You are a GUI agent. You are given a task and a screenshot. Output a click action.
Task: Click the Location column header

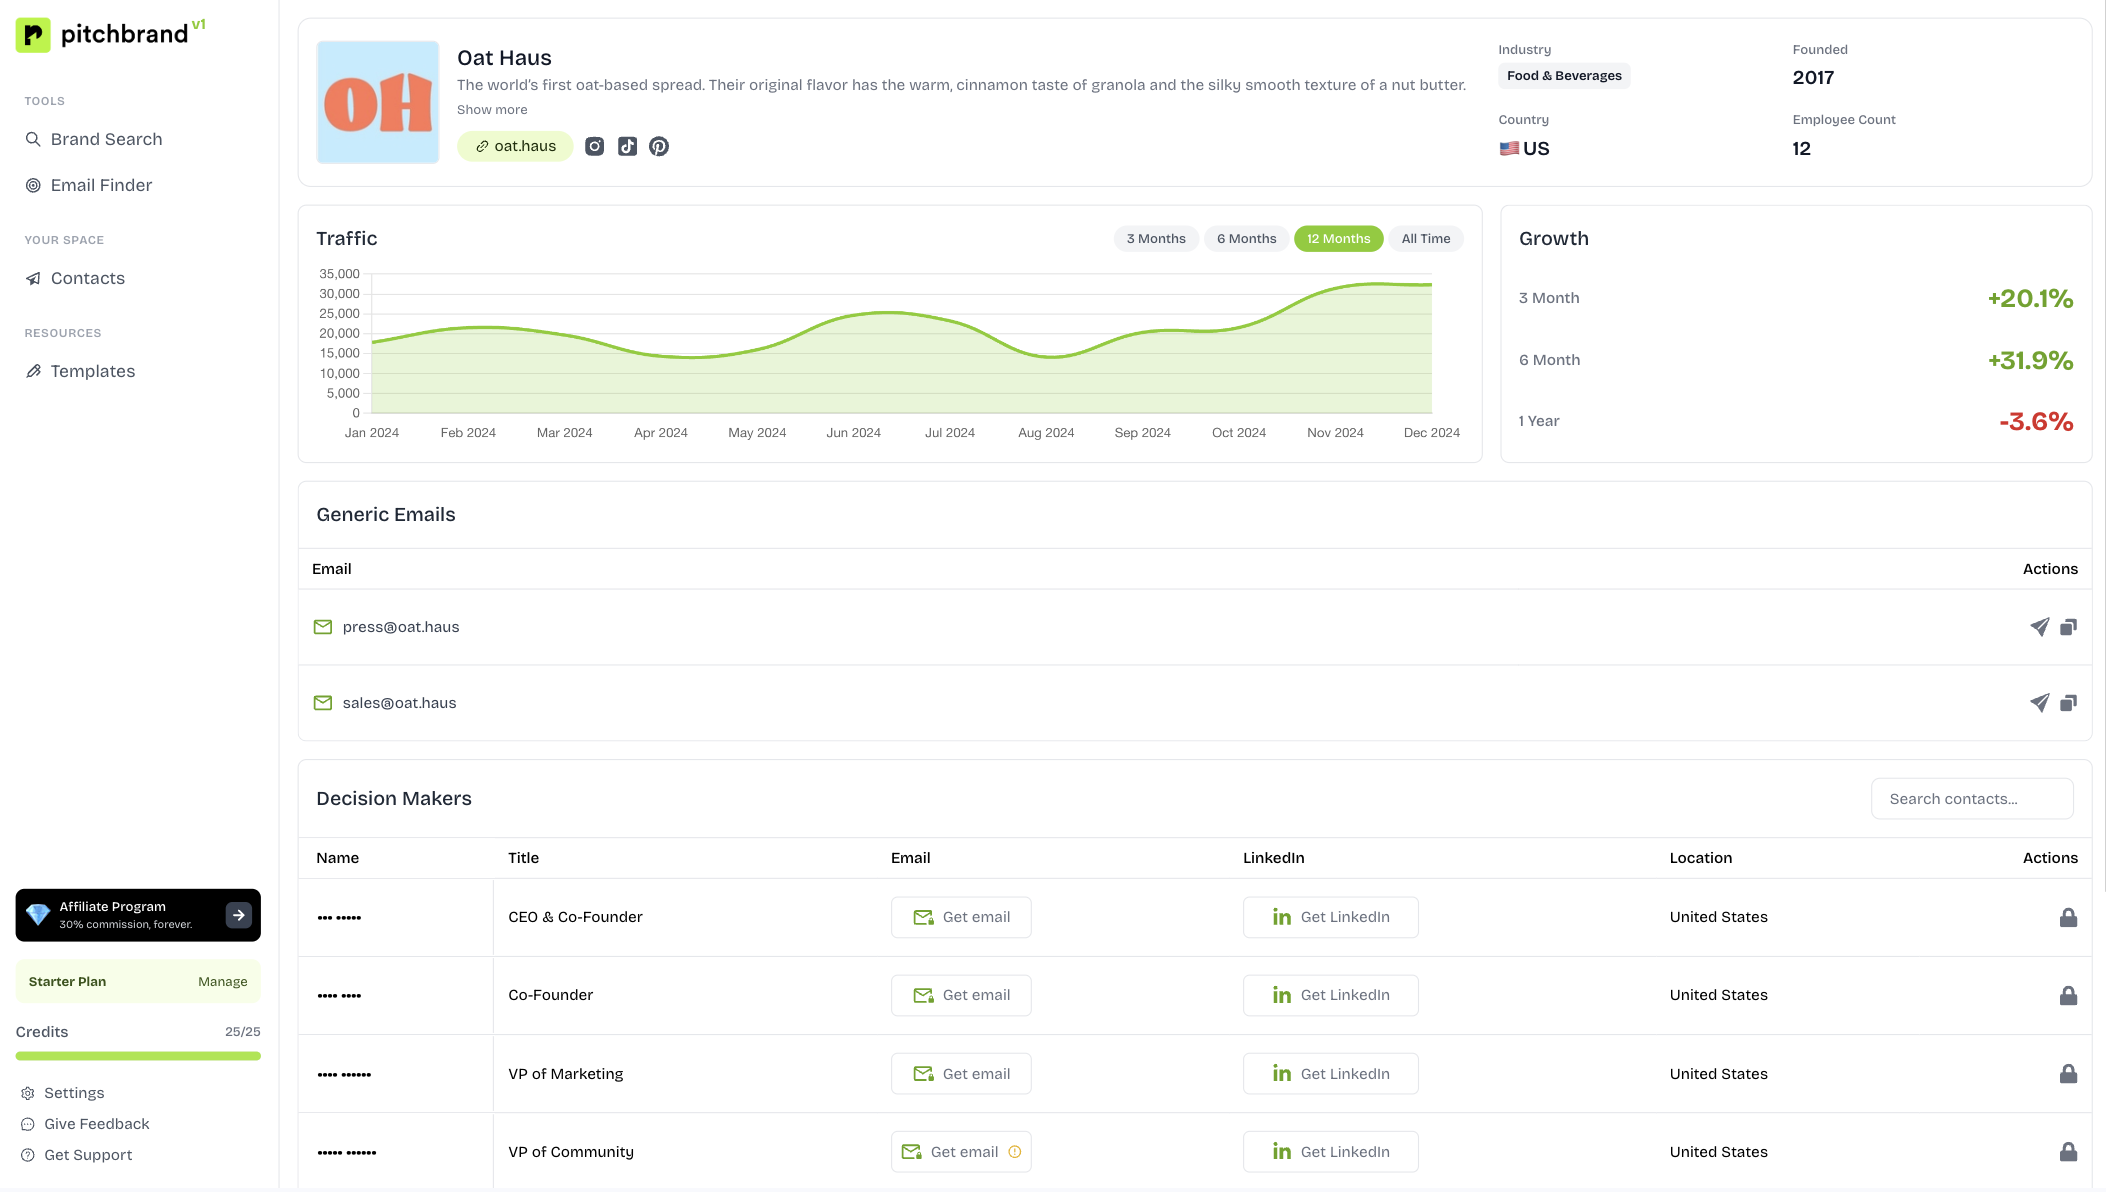[x=1701, y=858]
